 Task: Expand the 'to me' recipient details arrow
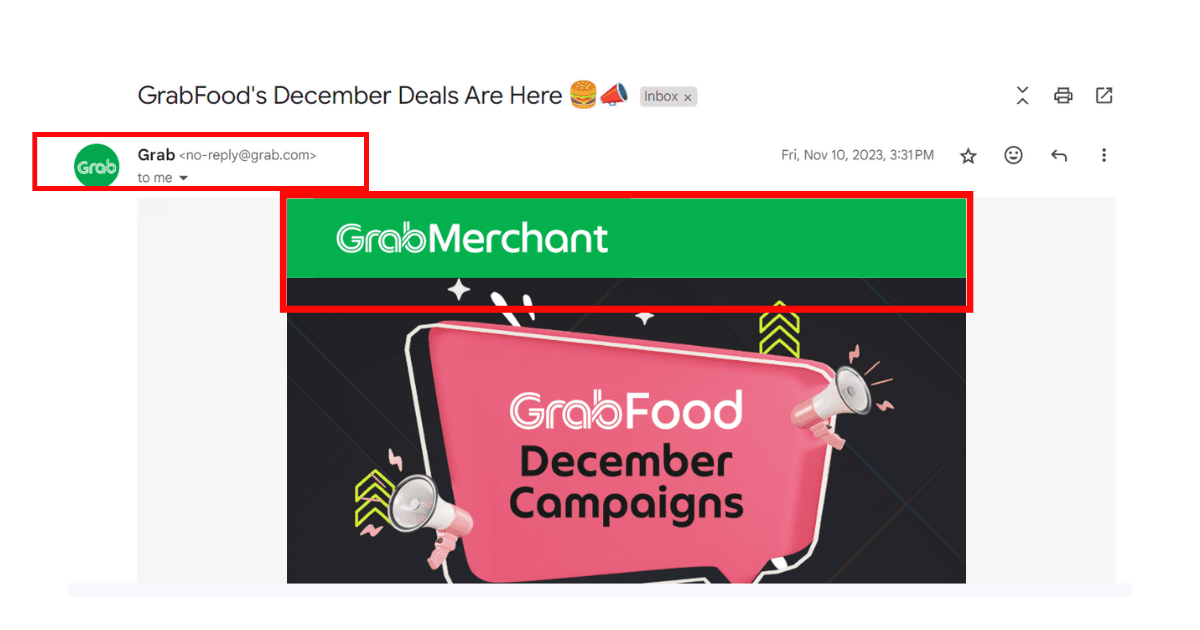pos(183,178)
